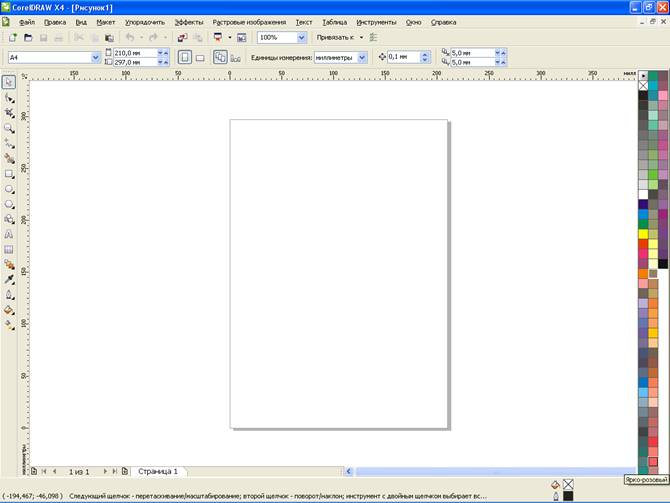Go to the previous page navigator button

(x=55, y=471)
